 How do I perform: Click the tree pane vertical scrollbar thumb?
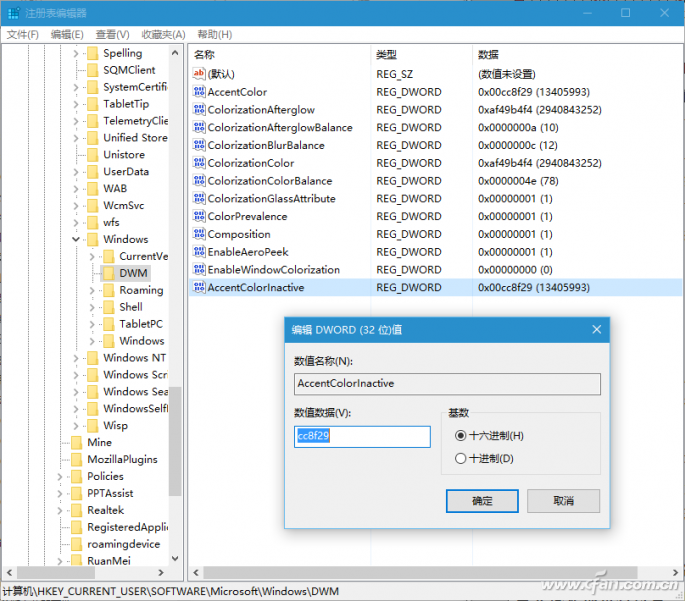pos(175,441)
